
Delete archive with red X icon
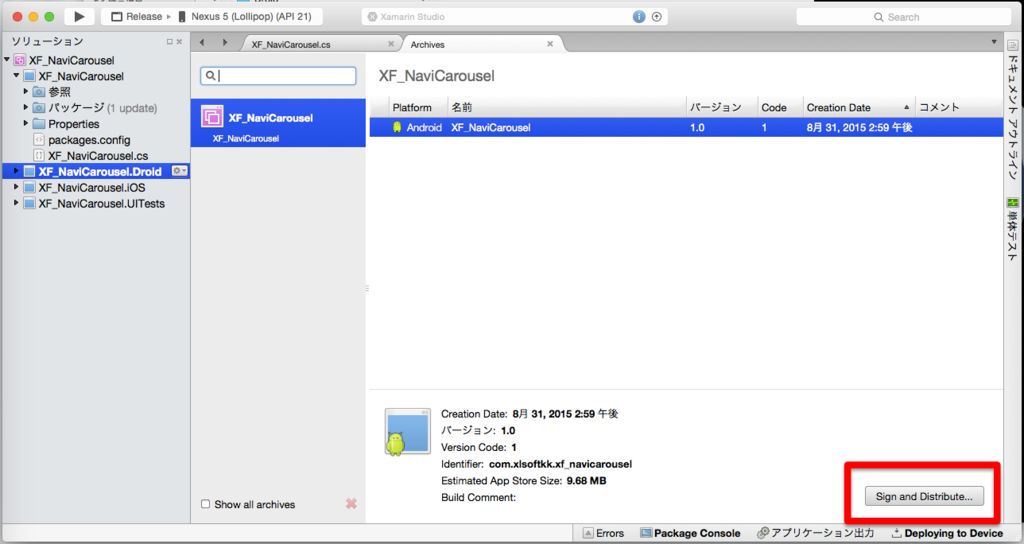coord(351,504)
